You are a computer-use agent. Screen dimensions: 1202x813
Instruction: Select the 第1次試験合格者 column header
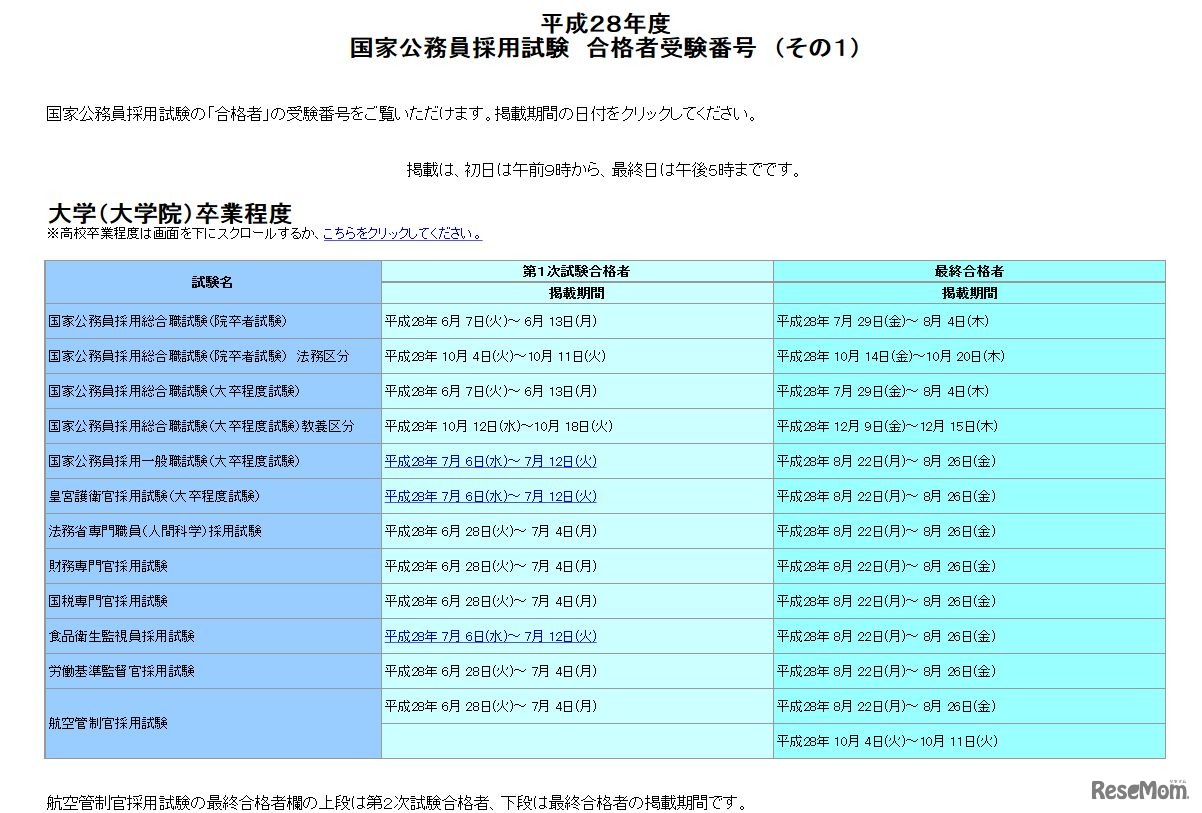(575, 270)
